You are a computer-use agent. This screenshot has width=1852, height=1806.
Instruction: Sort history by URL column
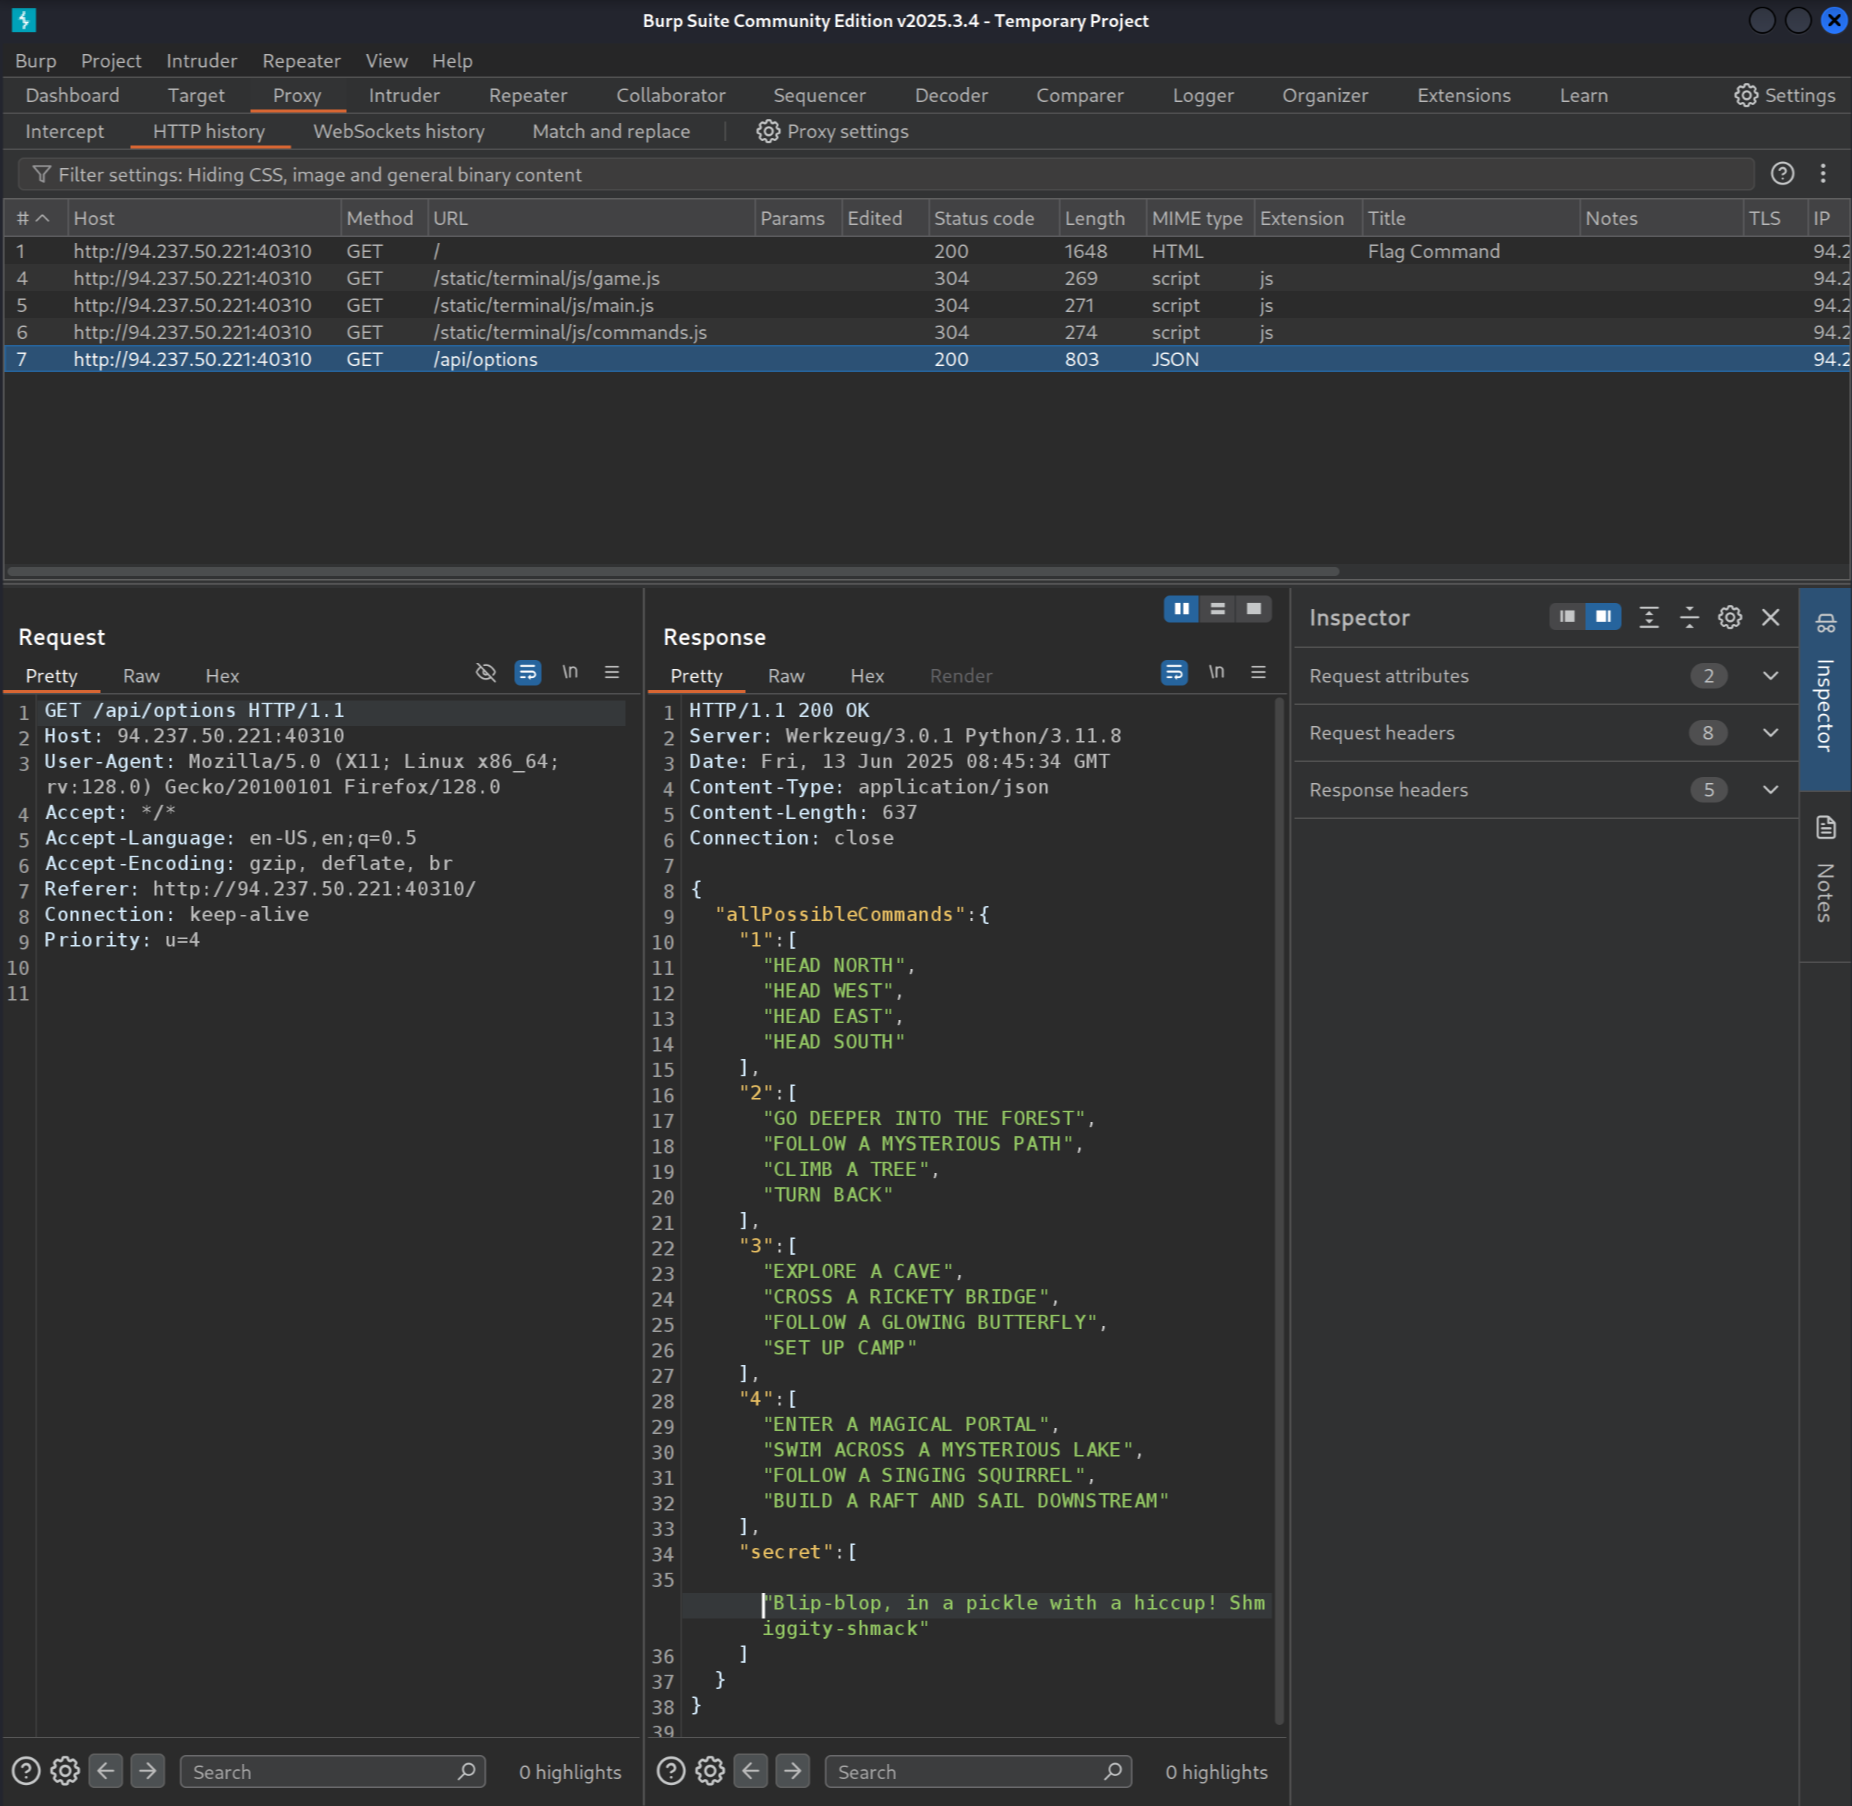591,218
